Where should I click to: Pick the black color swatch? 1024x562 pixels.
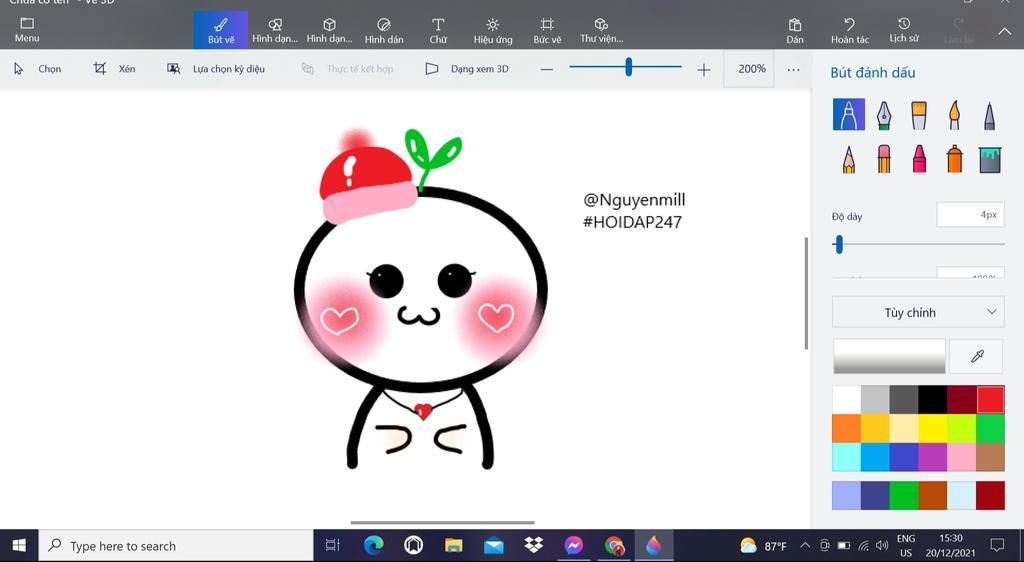click(x=933, y=399)
